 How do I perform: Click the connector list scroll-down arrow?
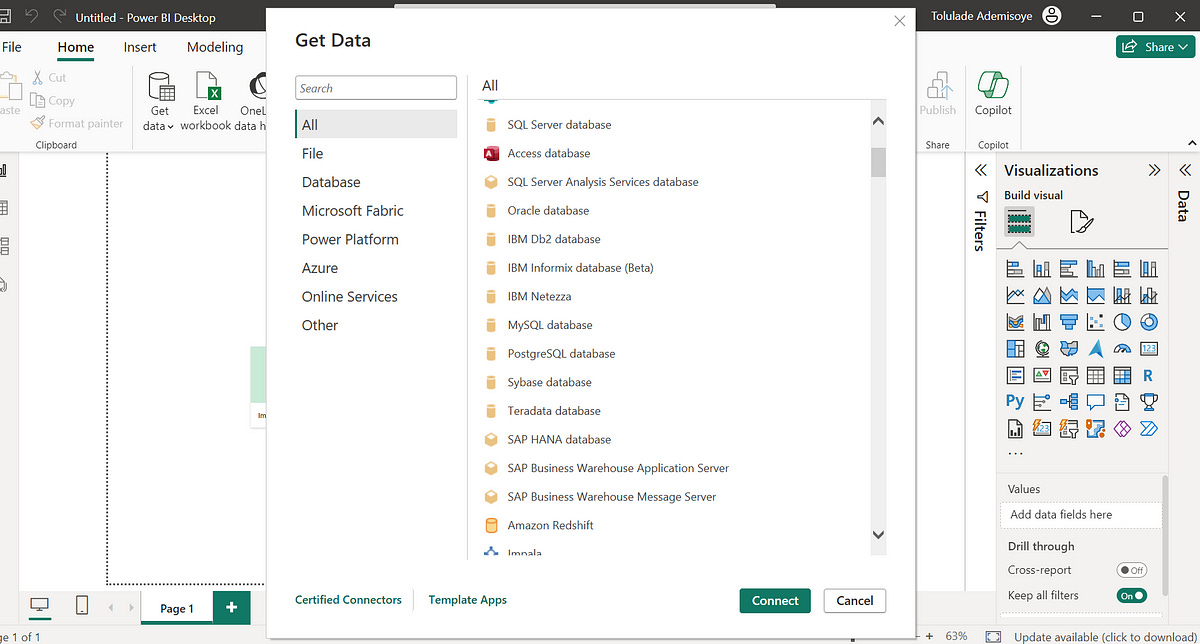point(878,536)
